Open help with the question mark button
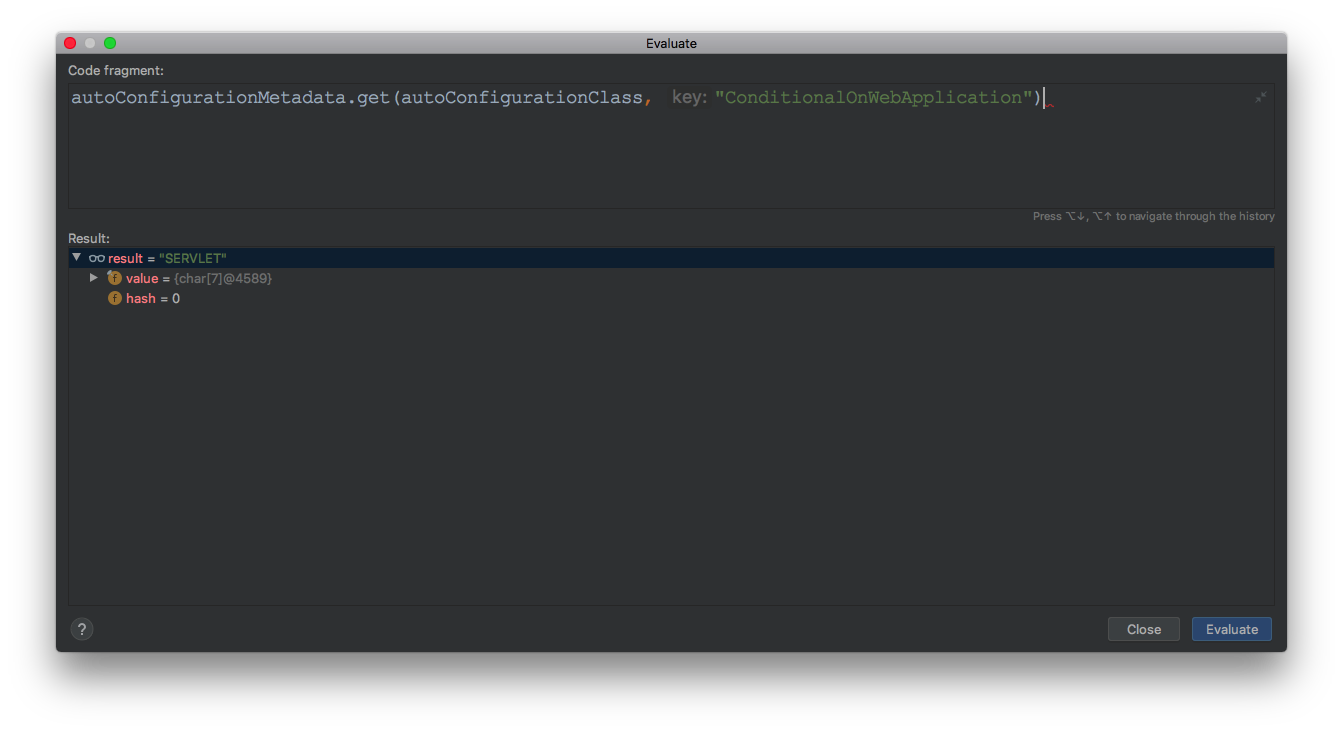 [82, 629]
